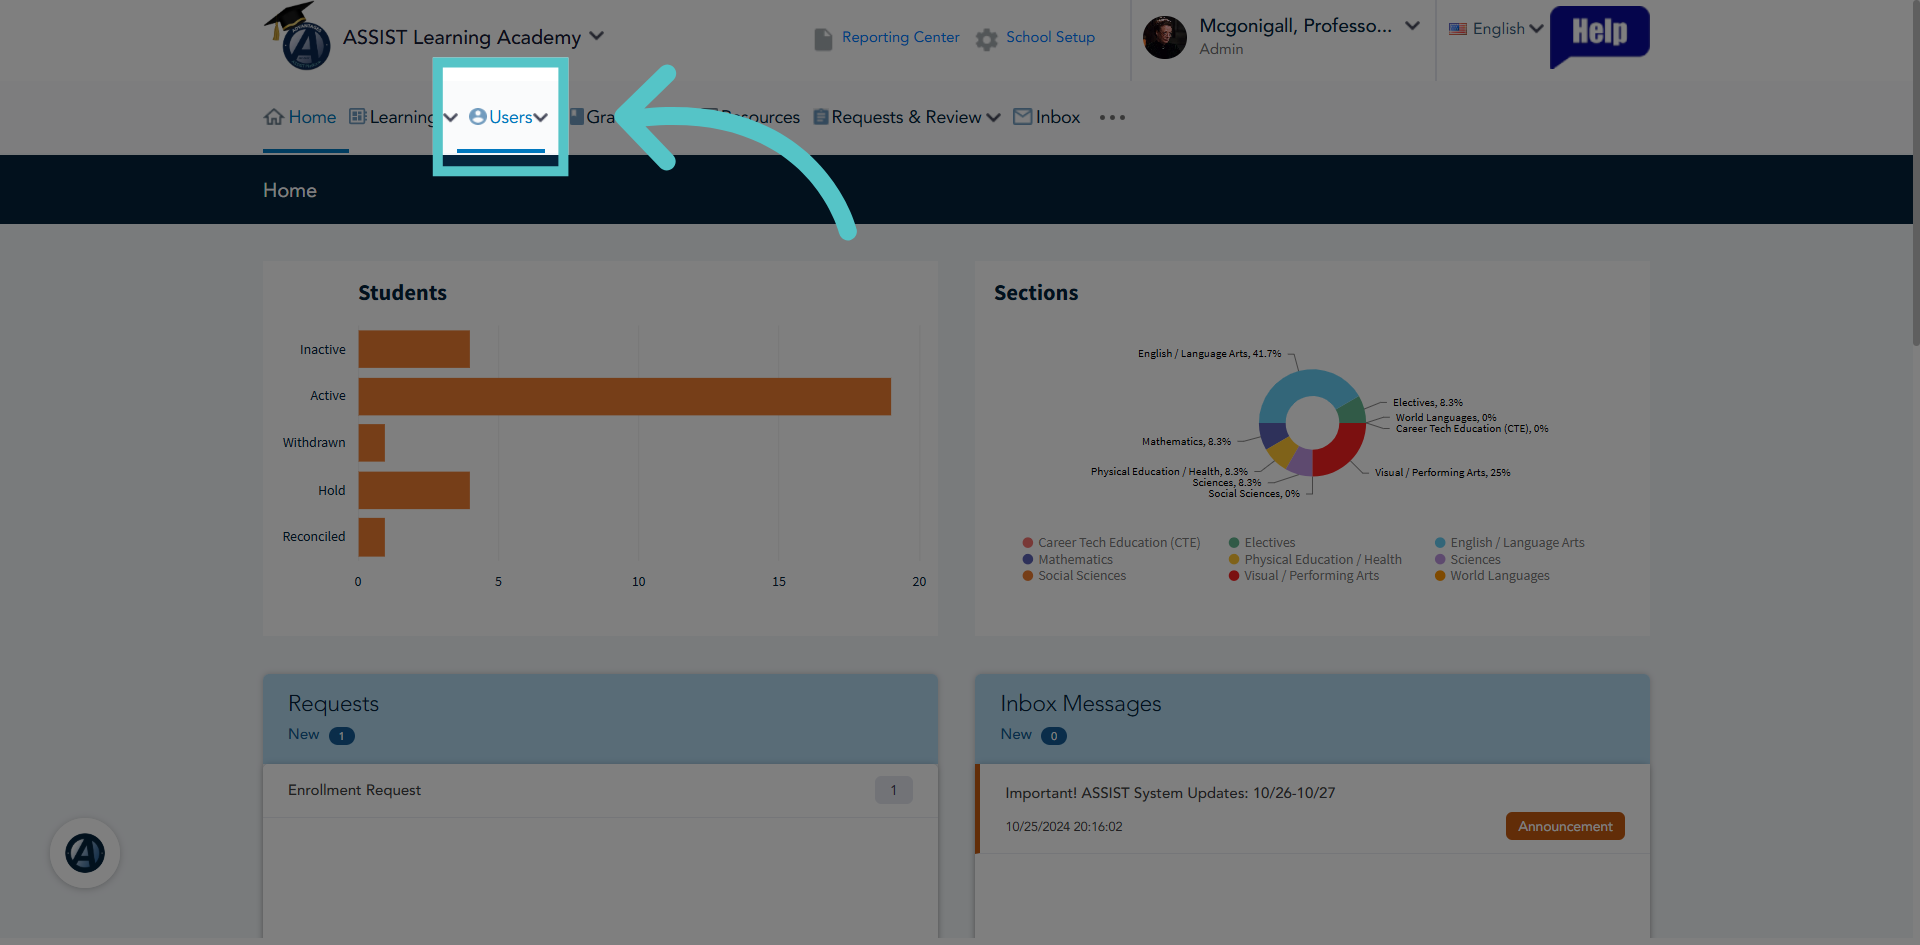The width and height of the screenshot is (1920, 945).
Task: Toggle Physical Education / Health legend swatch
Action: pos(1234,560)
